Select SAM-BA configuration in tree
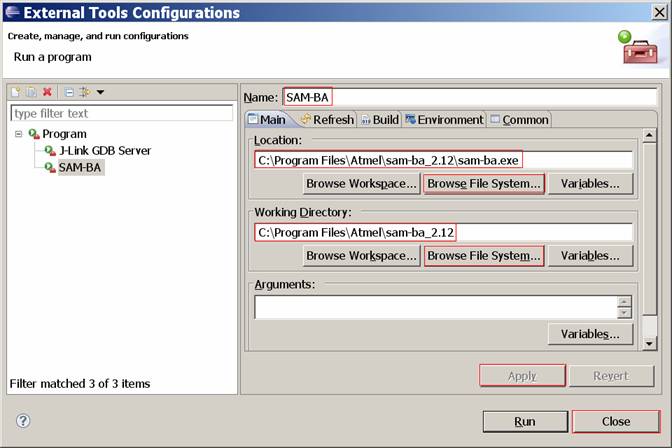The height and width of the screenshot is (448, 672). (x=80, y=167)
